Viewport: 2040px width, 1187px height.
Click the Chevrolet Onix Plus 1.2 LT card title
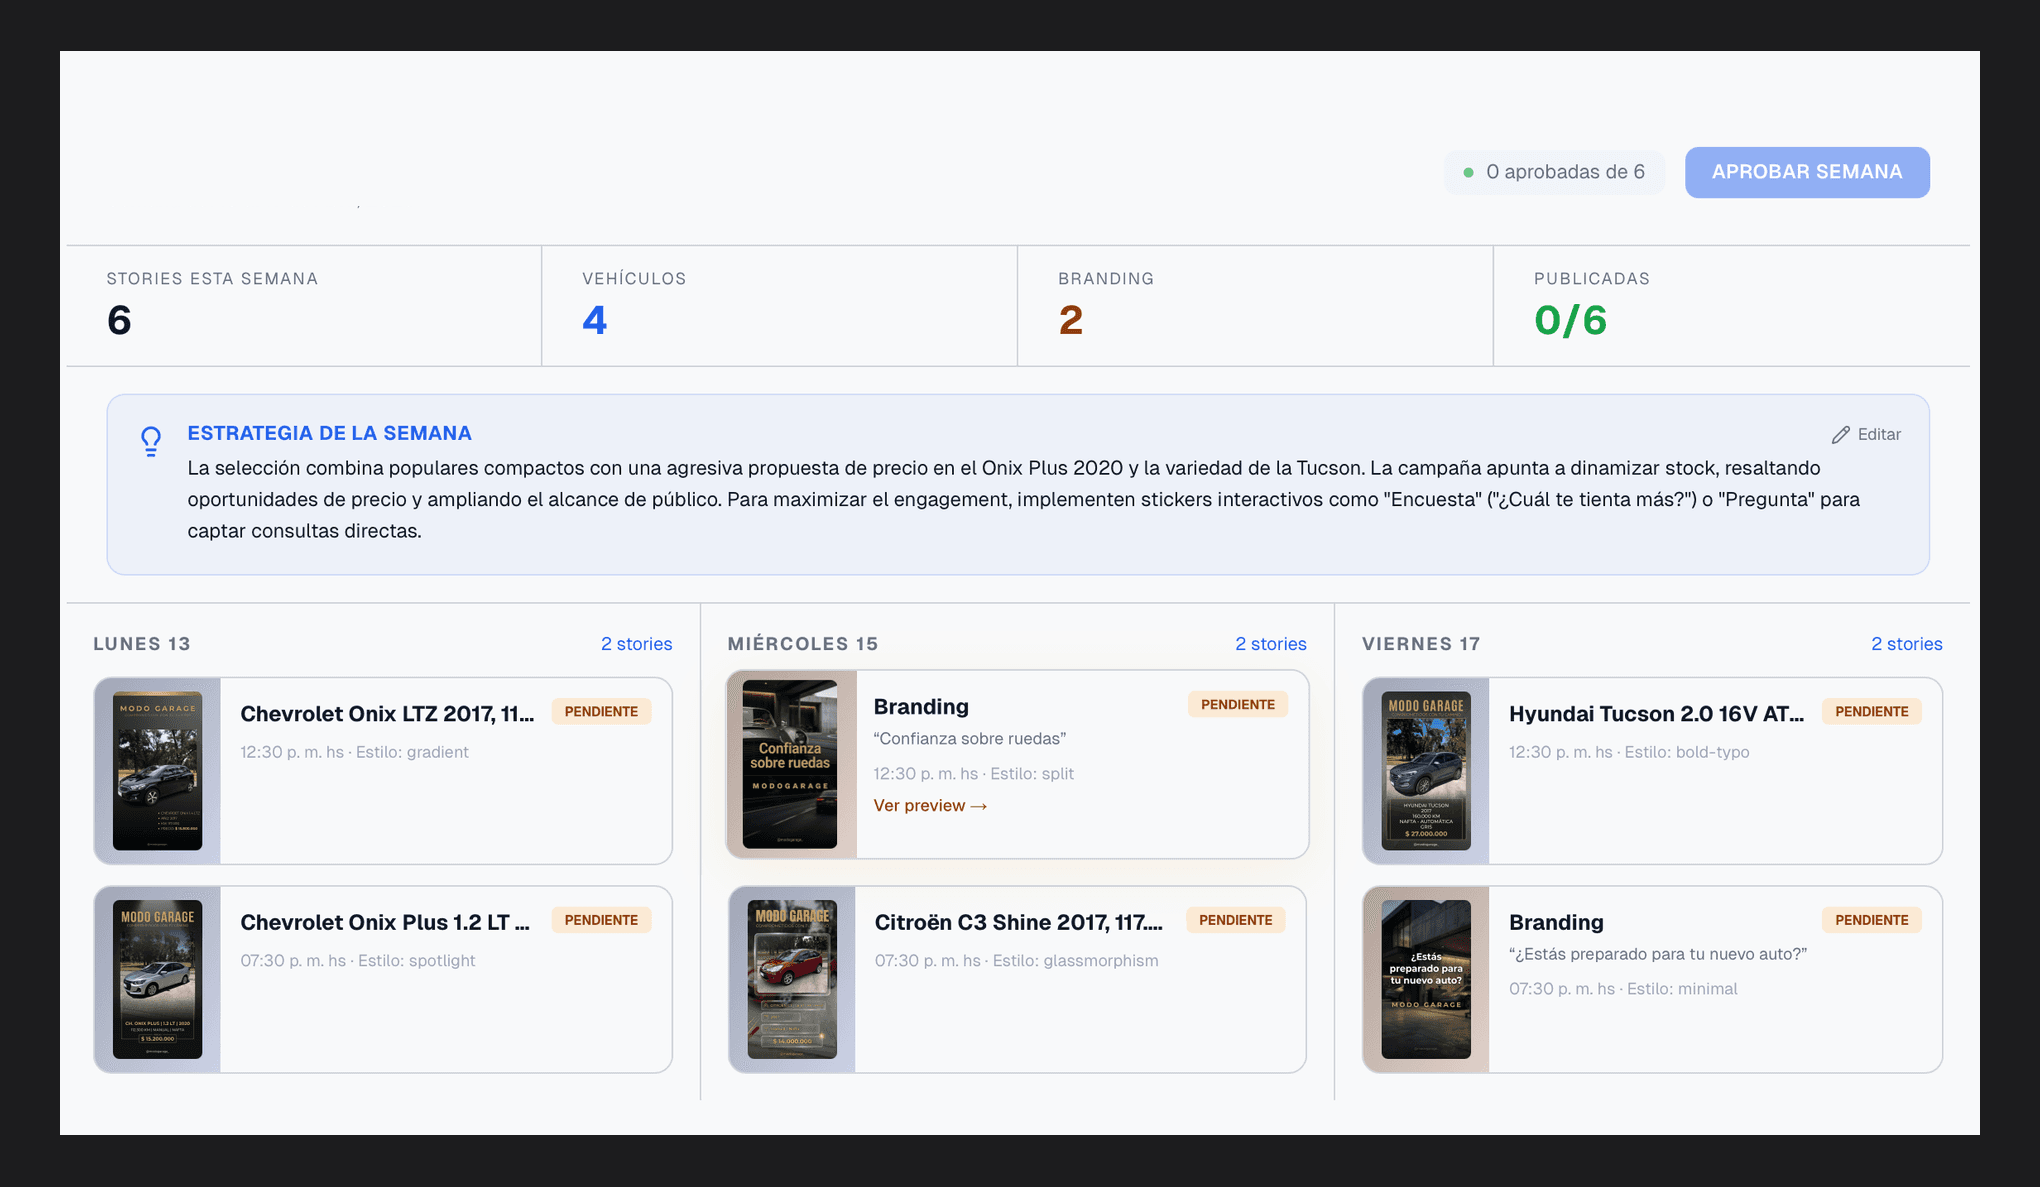click(x=385, y=923)
